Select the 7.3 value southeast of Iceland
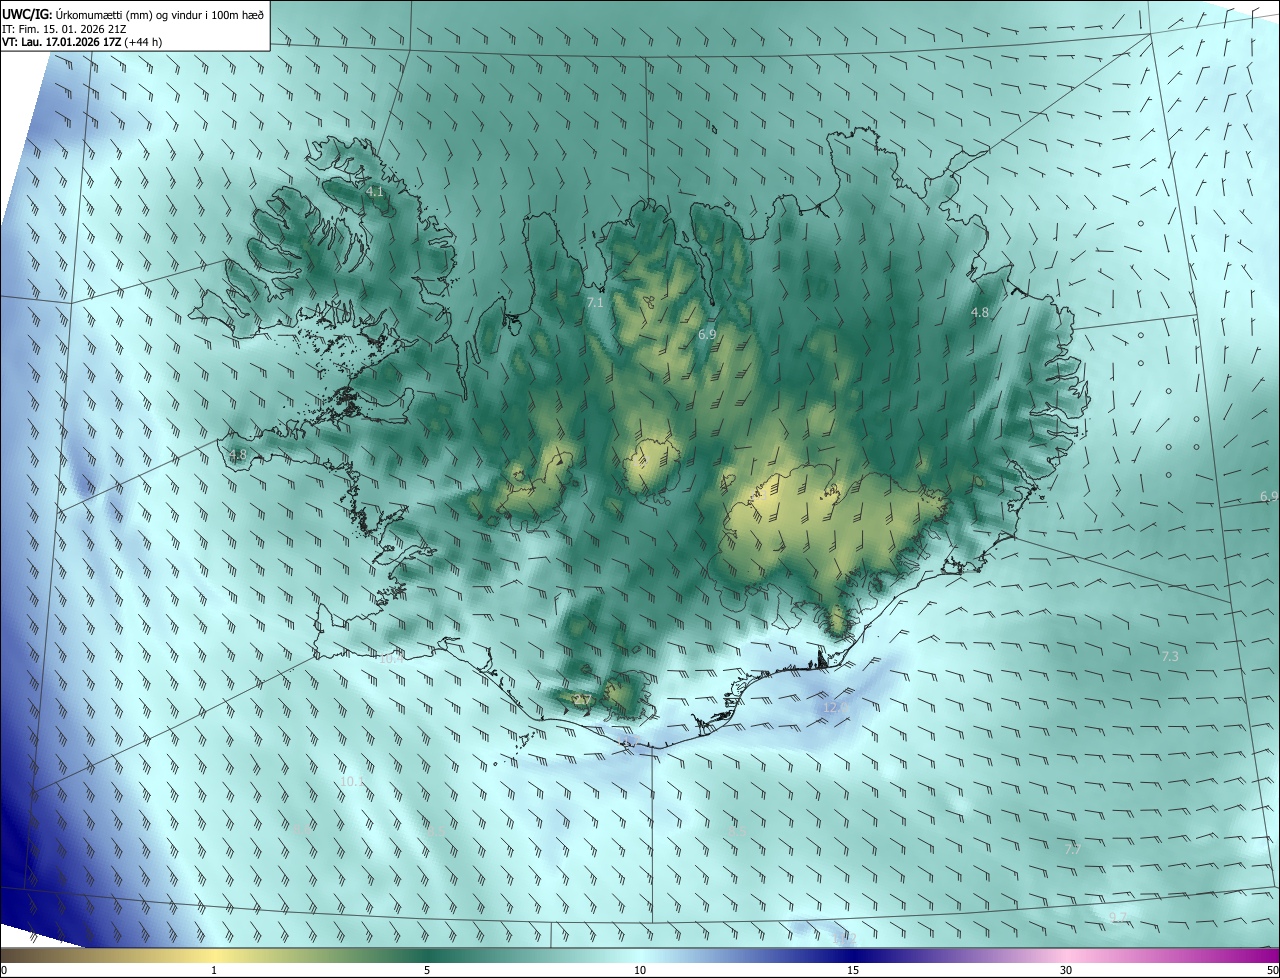This screenshot has width=1280, height=978. tap(1170, 656)
